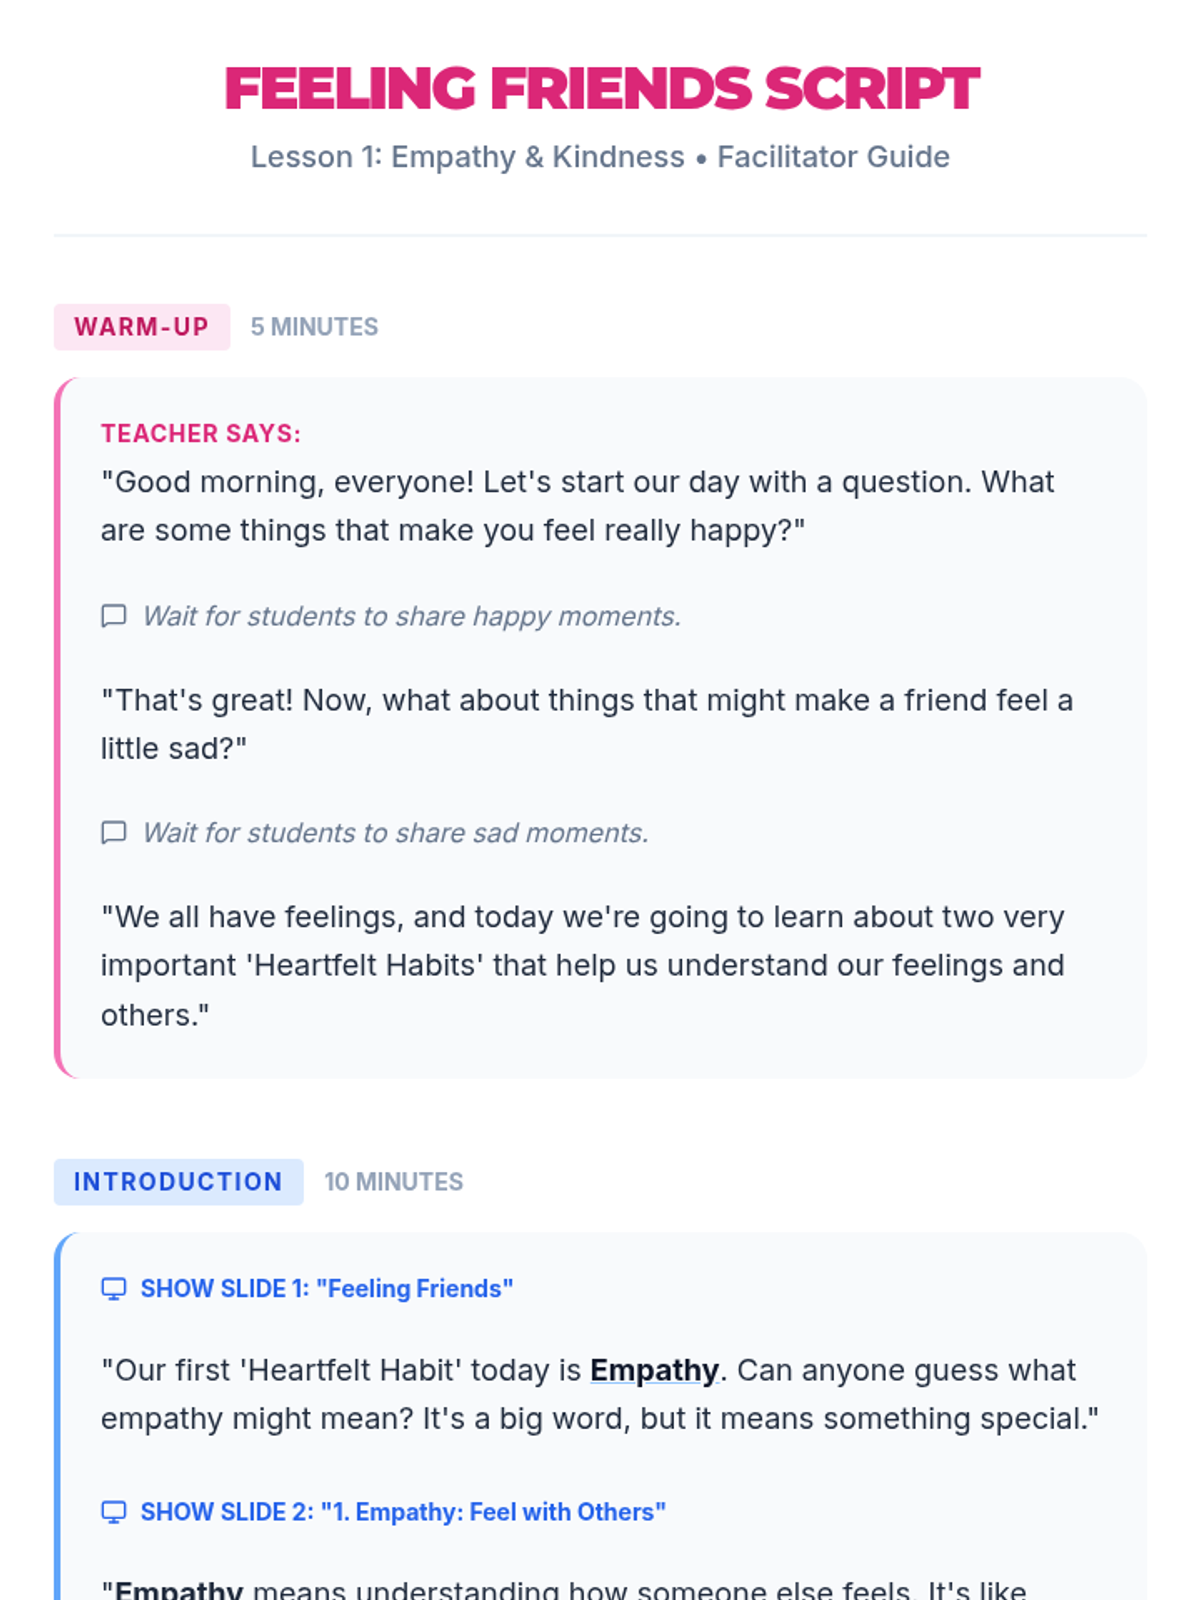Click the comment icon beside the sad moments note
The image size is (1200, 1600).
[x=114, y=833]
